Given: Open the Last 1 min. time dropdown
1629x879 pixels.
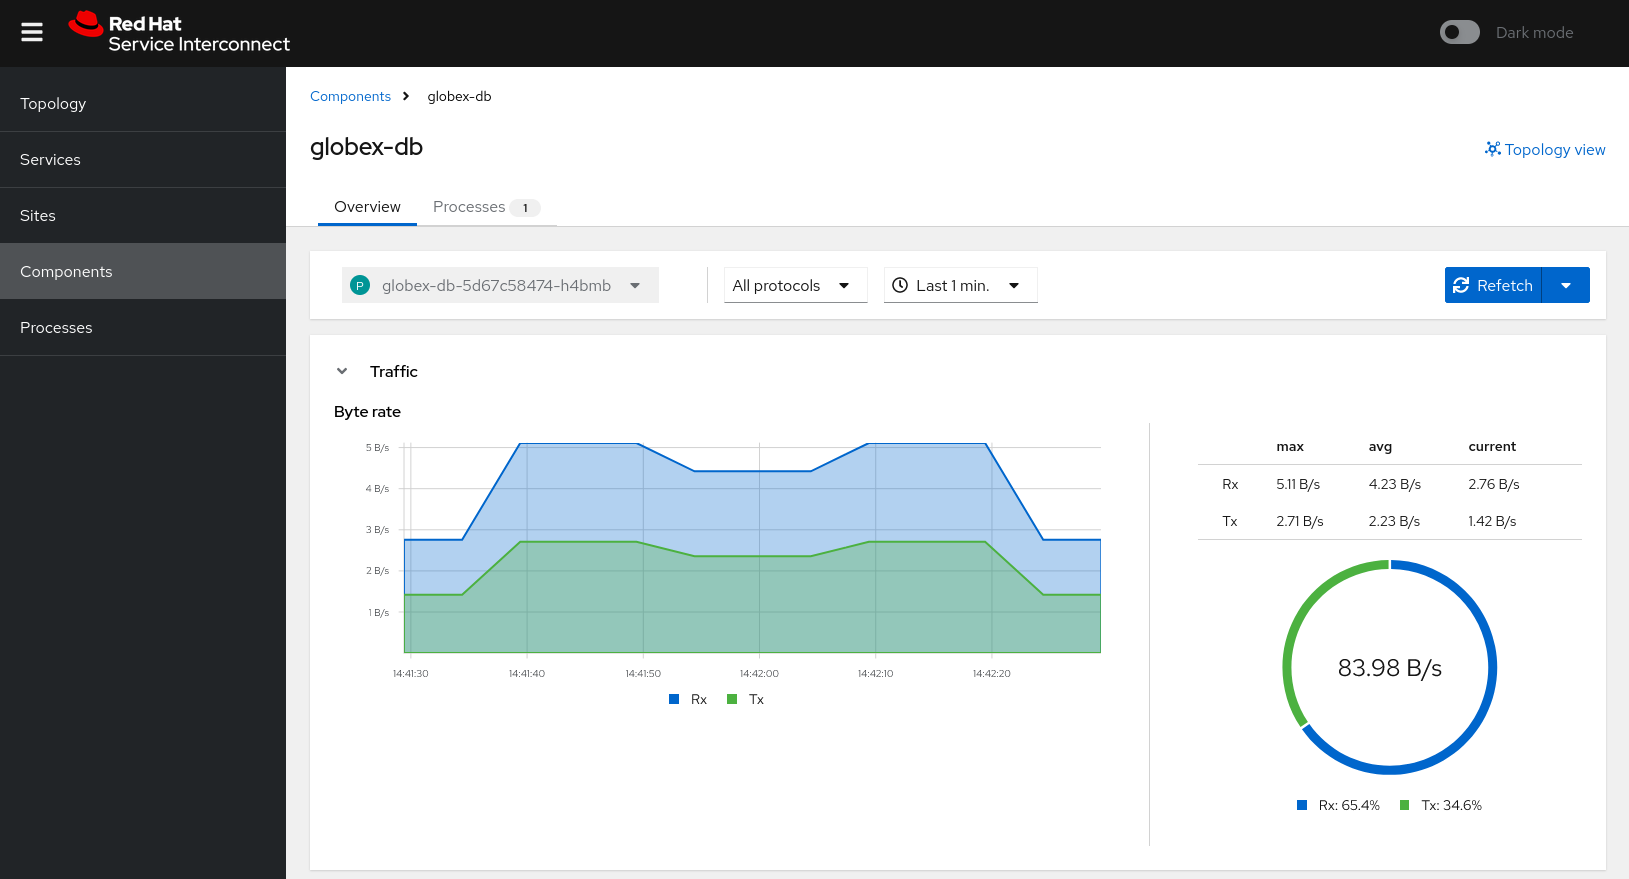Looking at the screenshot, I should [960, 285].
